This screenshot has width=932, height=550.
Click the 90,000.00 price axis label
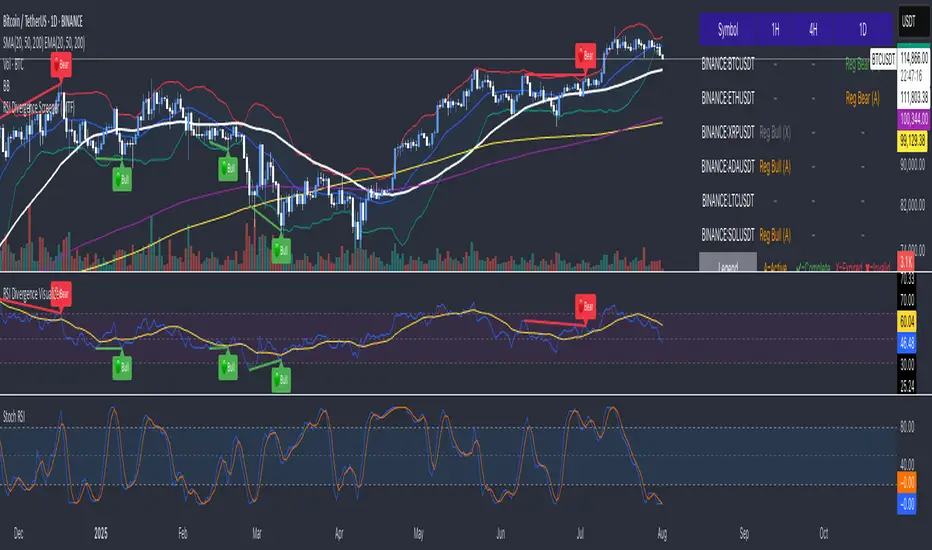click(912, 165)
